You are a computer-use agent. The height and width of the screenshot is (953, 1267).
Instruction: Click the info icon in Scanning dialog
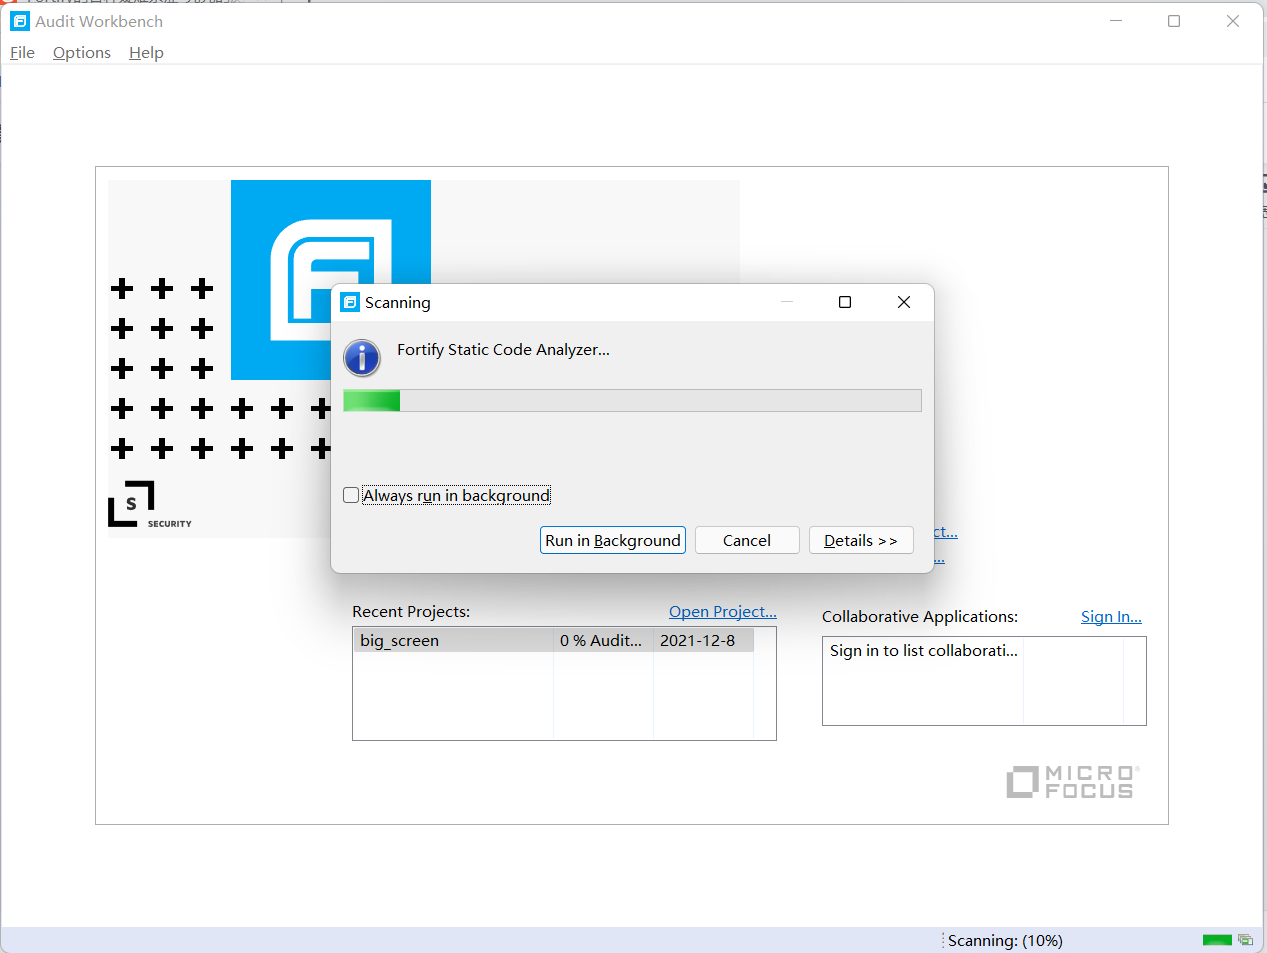(362, 357)
